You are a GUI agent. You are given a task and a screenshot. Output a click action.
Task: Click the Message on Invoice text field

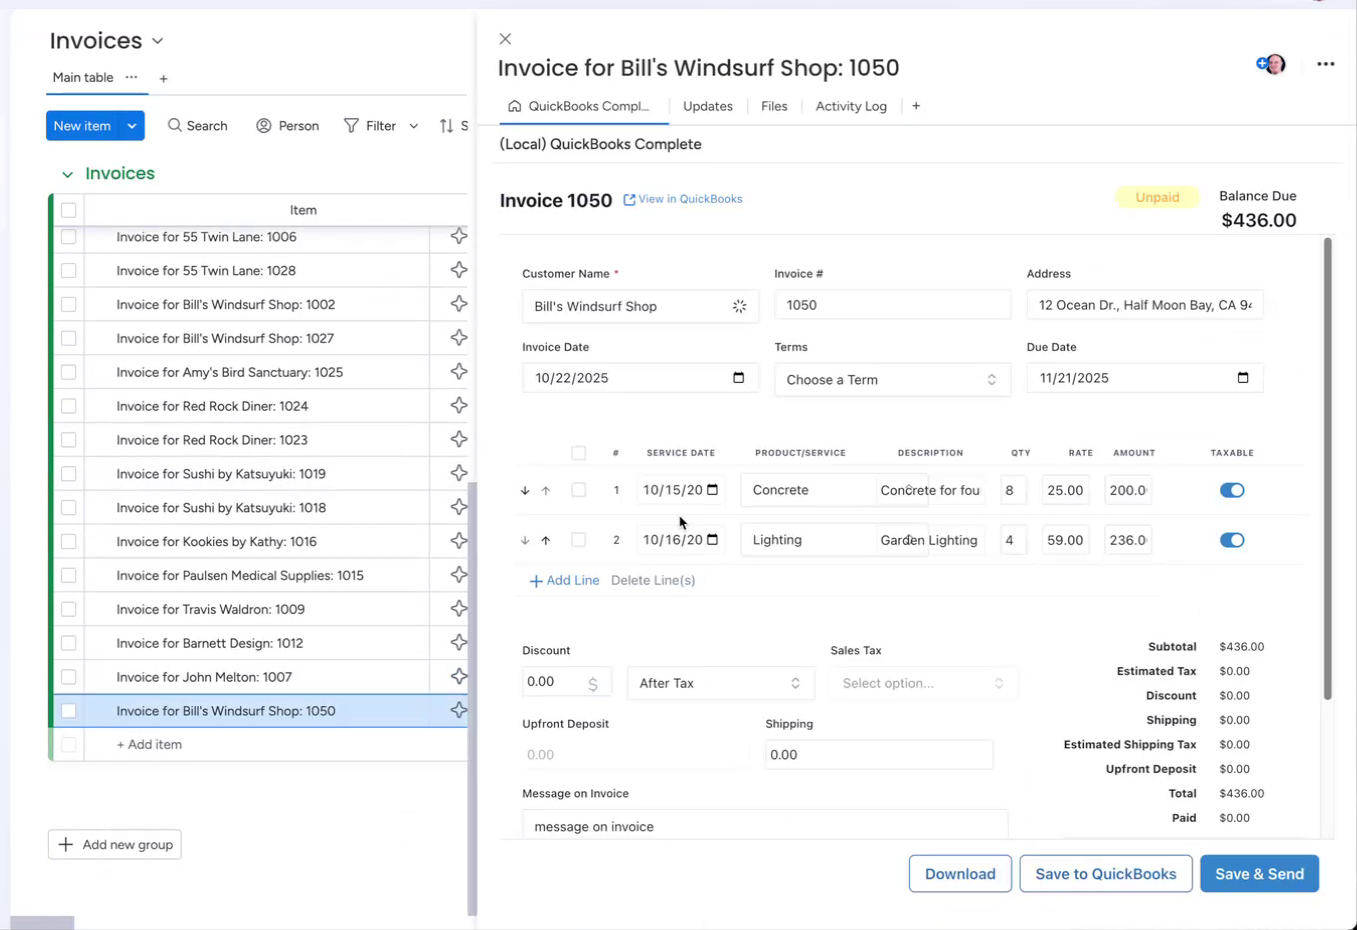pyautogui.click(x=765, y=826)
